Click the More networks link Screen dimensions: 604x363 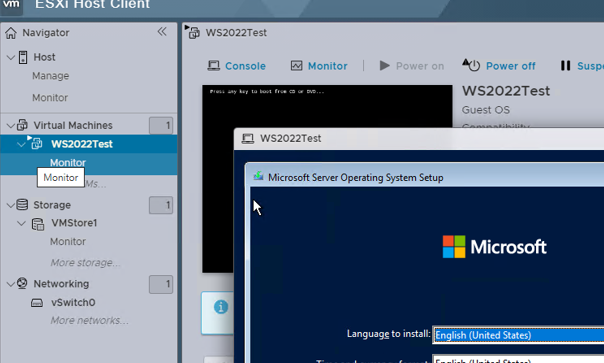(x=89, y=321)
